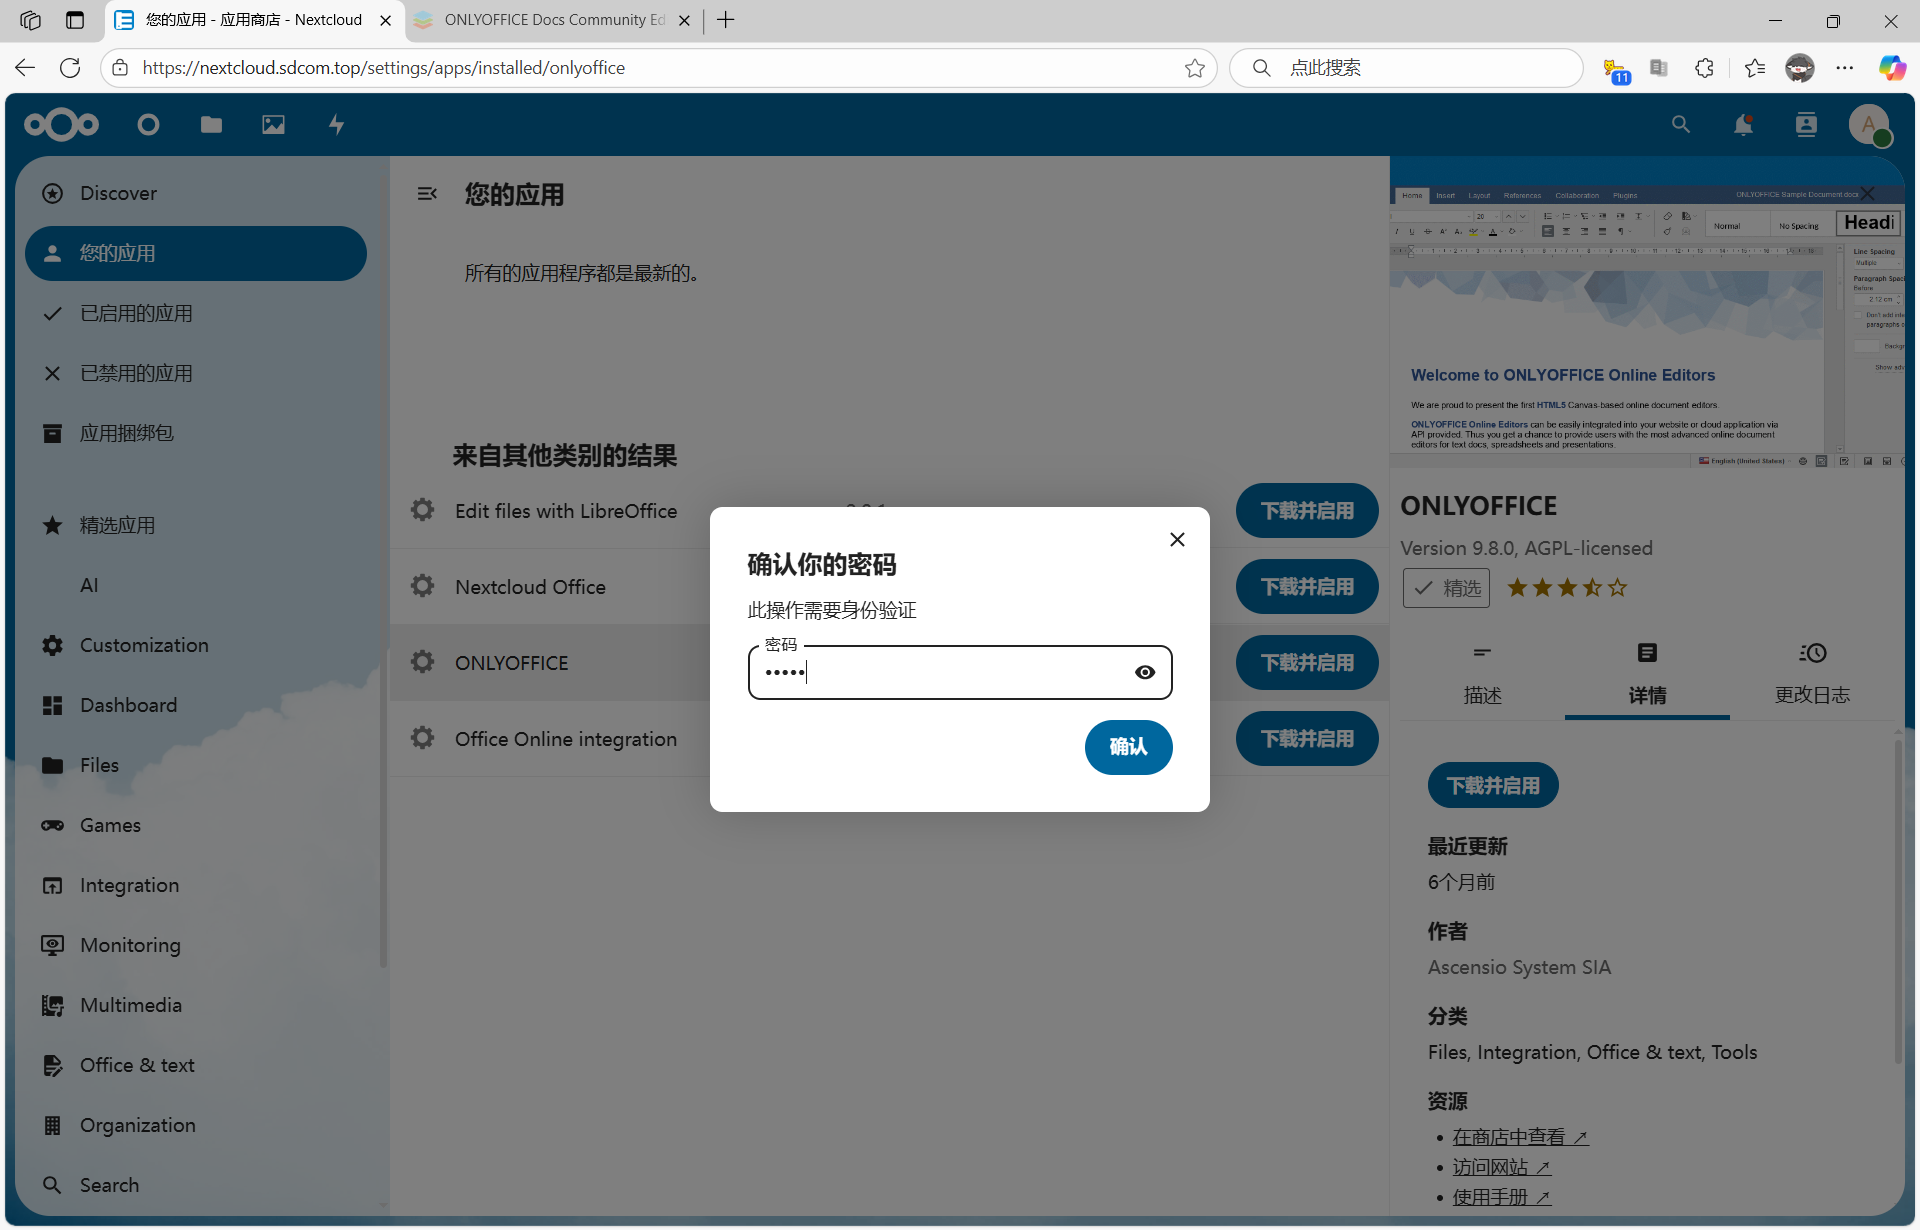
Task: Click the notifications bell icon
Action: coord(1743,125)
